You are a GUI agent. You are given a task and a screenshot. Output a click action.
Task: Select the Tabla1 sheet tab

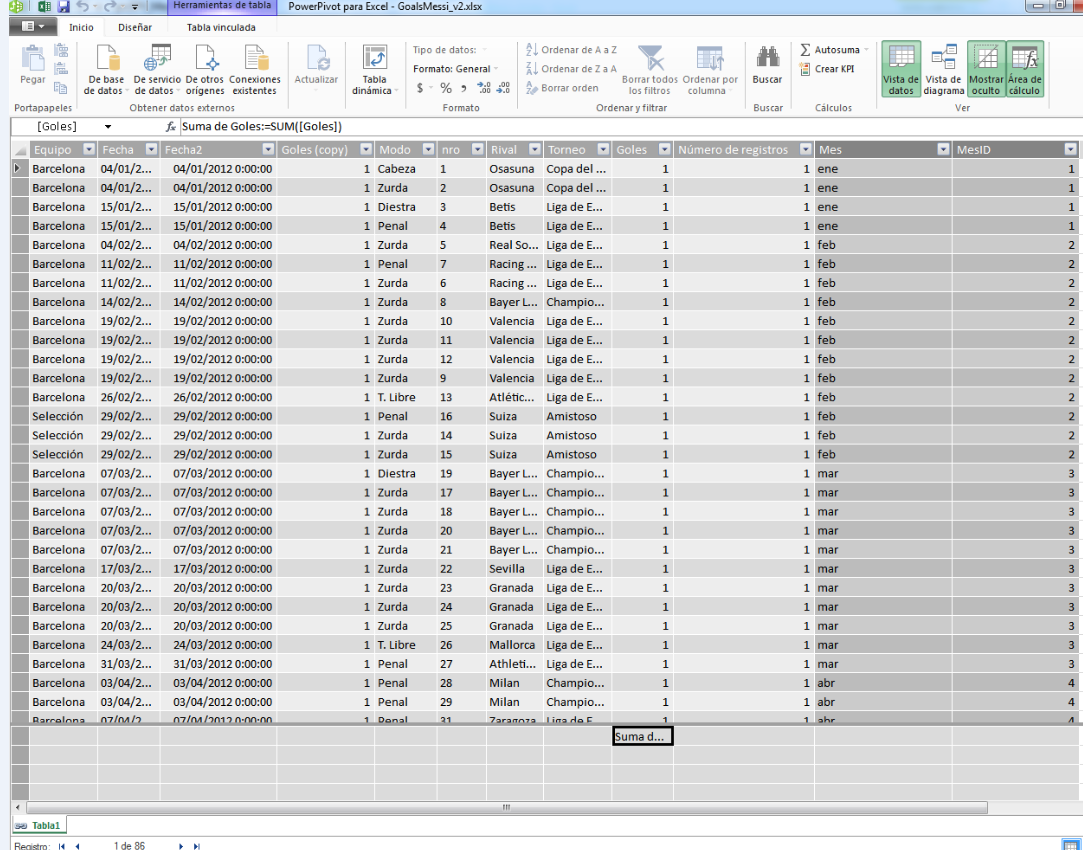point(39,826)
